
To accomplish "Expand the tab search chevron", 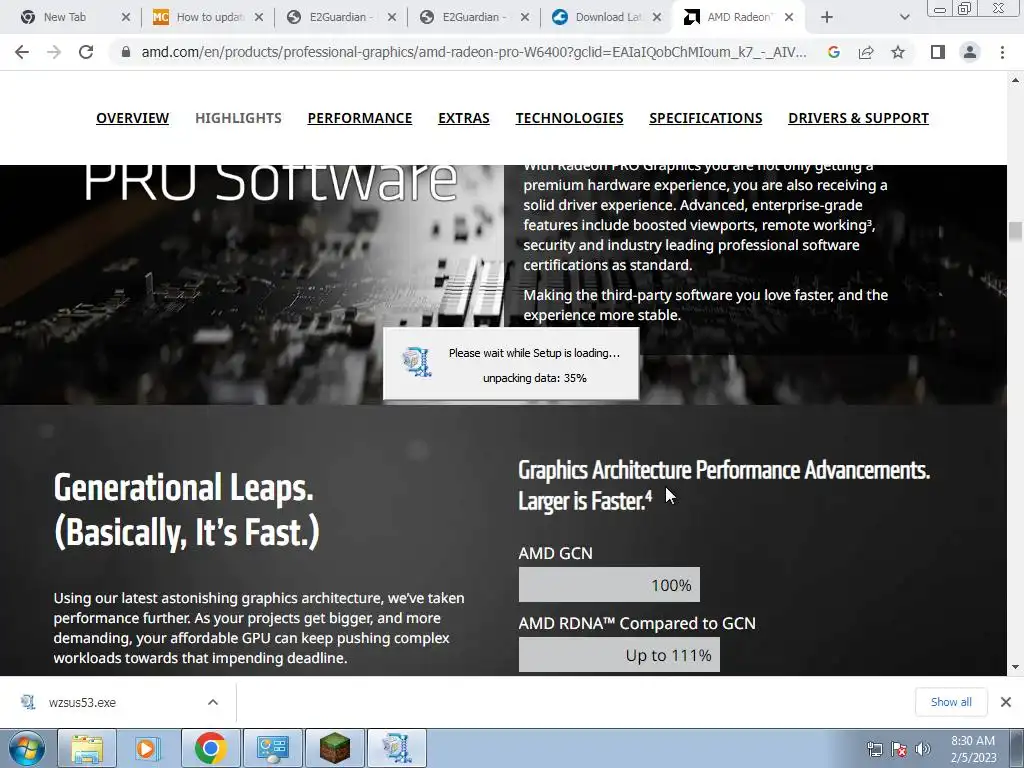I will (904, 17).
